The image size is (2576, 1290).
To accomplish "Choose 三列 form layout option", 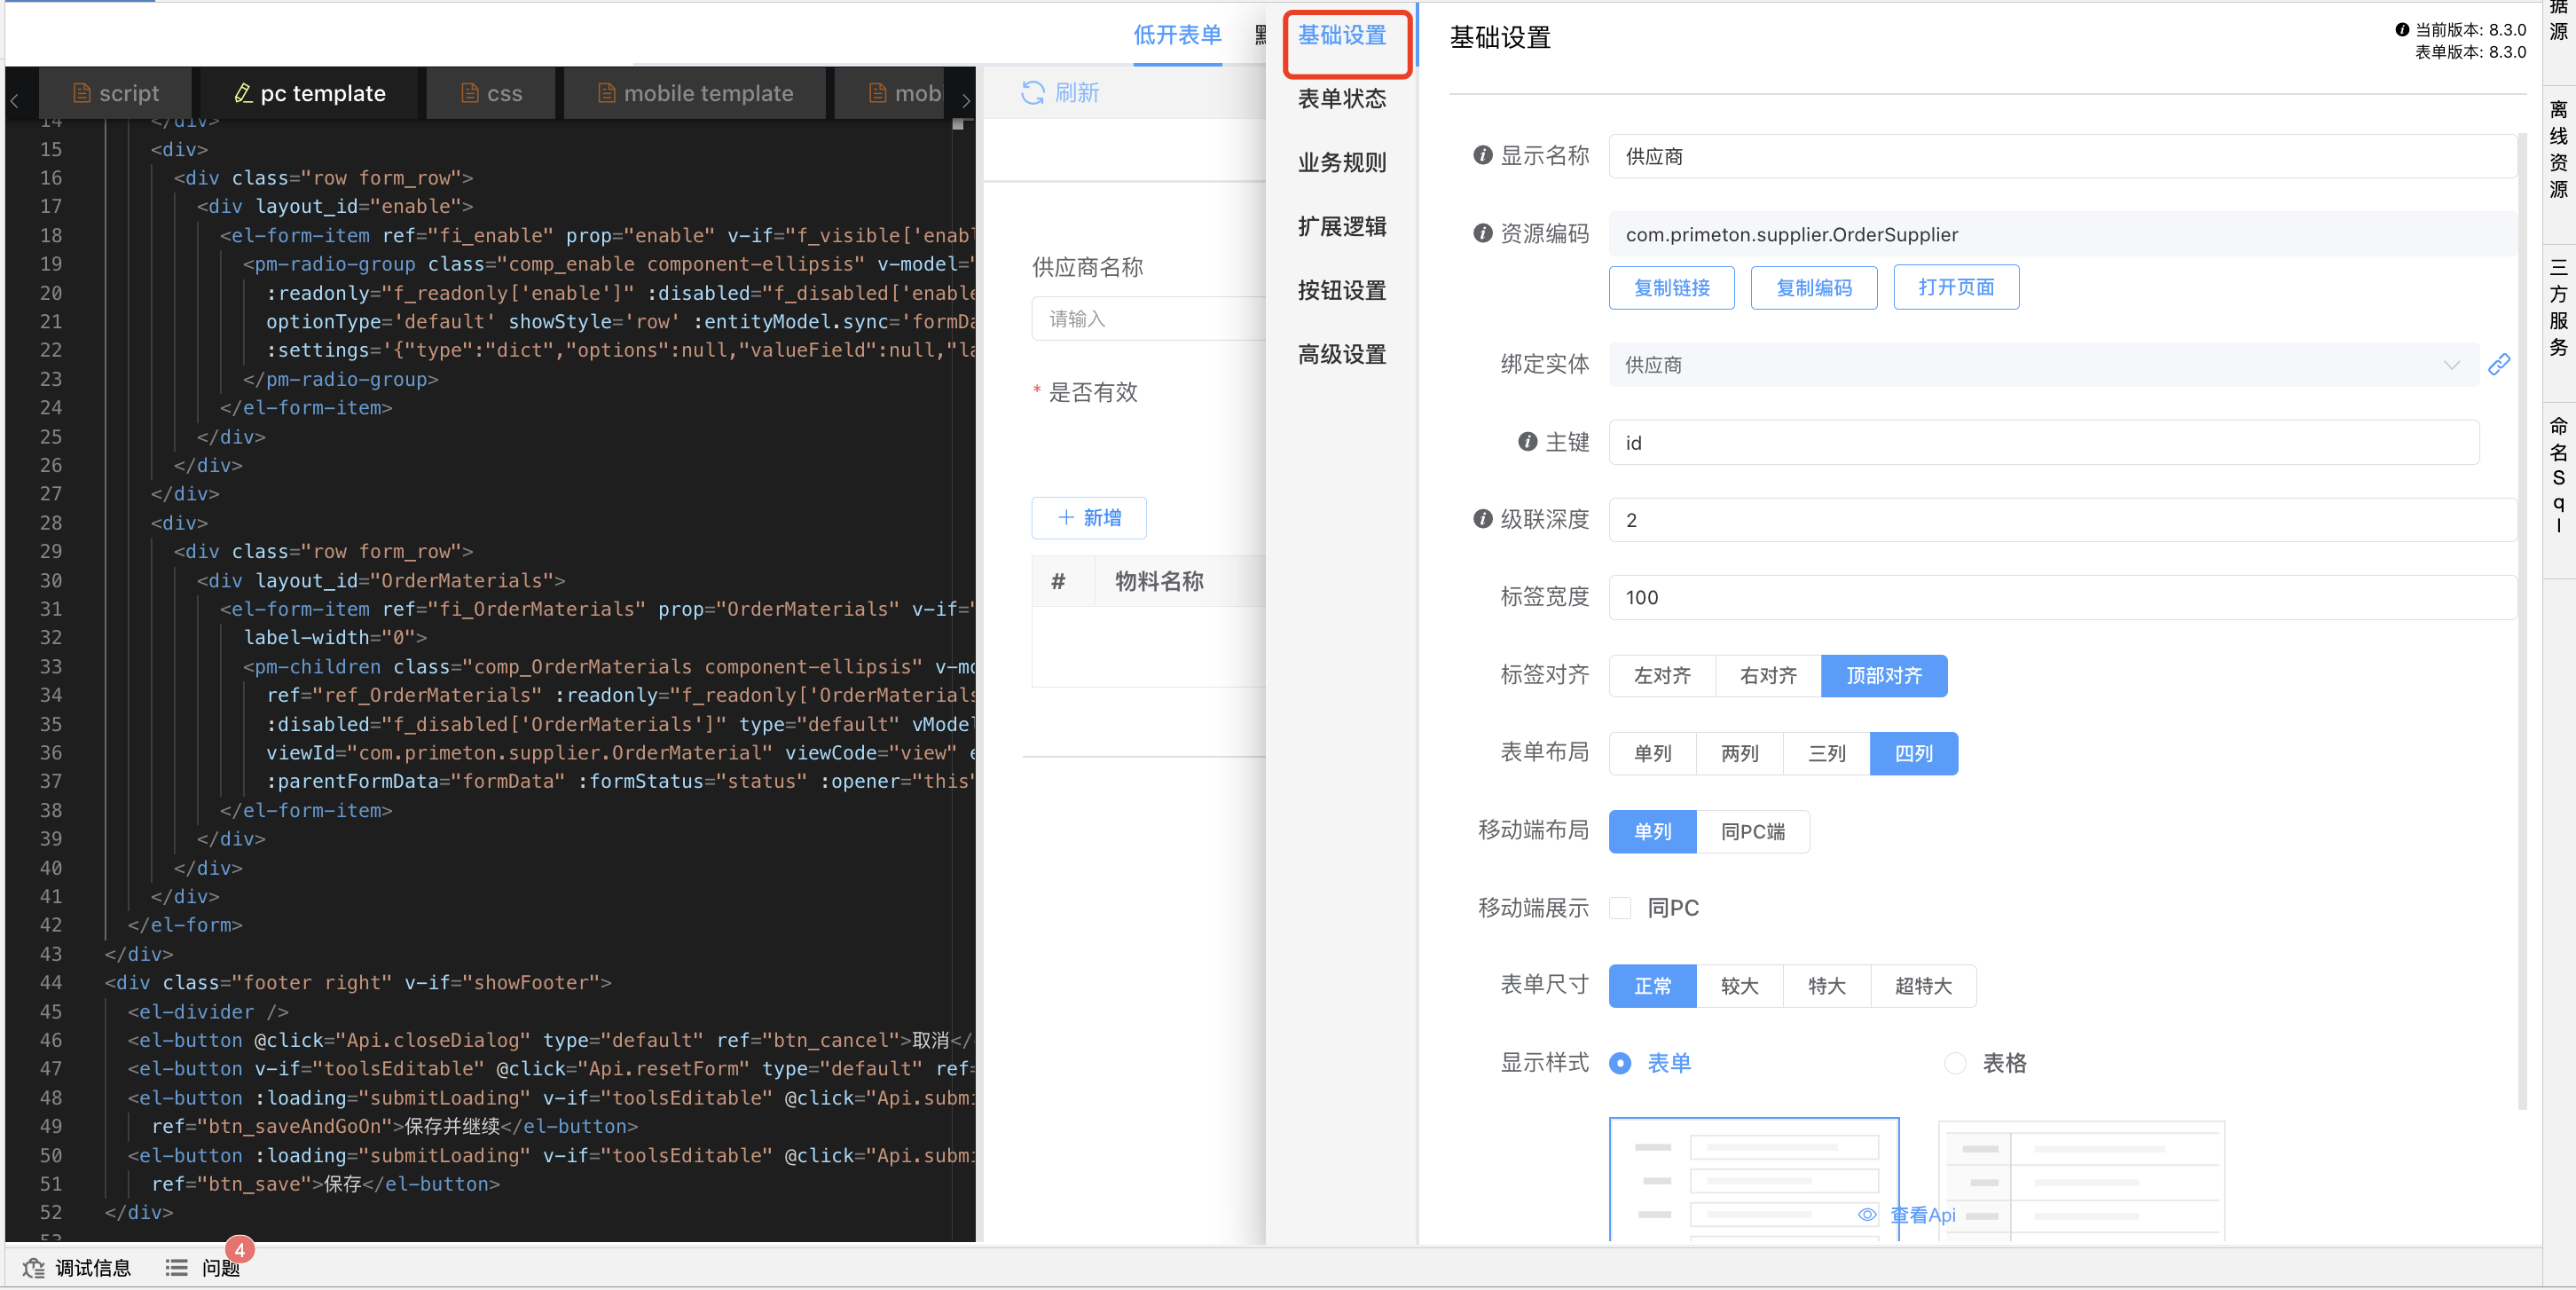I will (x=1826, y=753).
